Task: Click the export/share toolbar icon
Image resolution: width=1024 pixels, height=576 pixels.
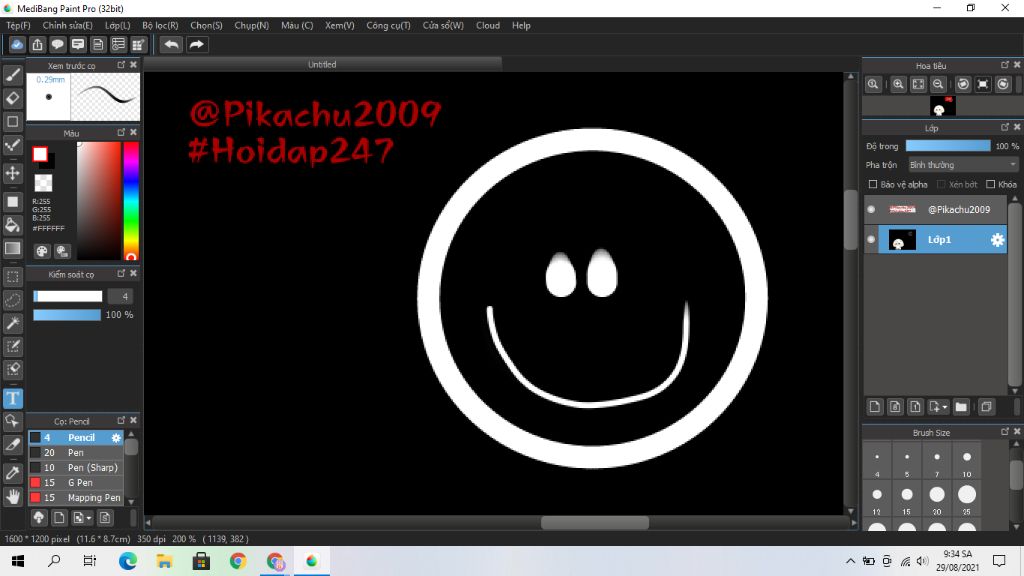Action: coord(37,44)
